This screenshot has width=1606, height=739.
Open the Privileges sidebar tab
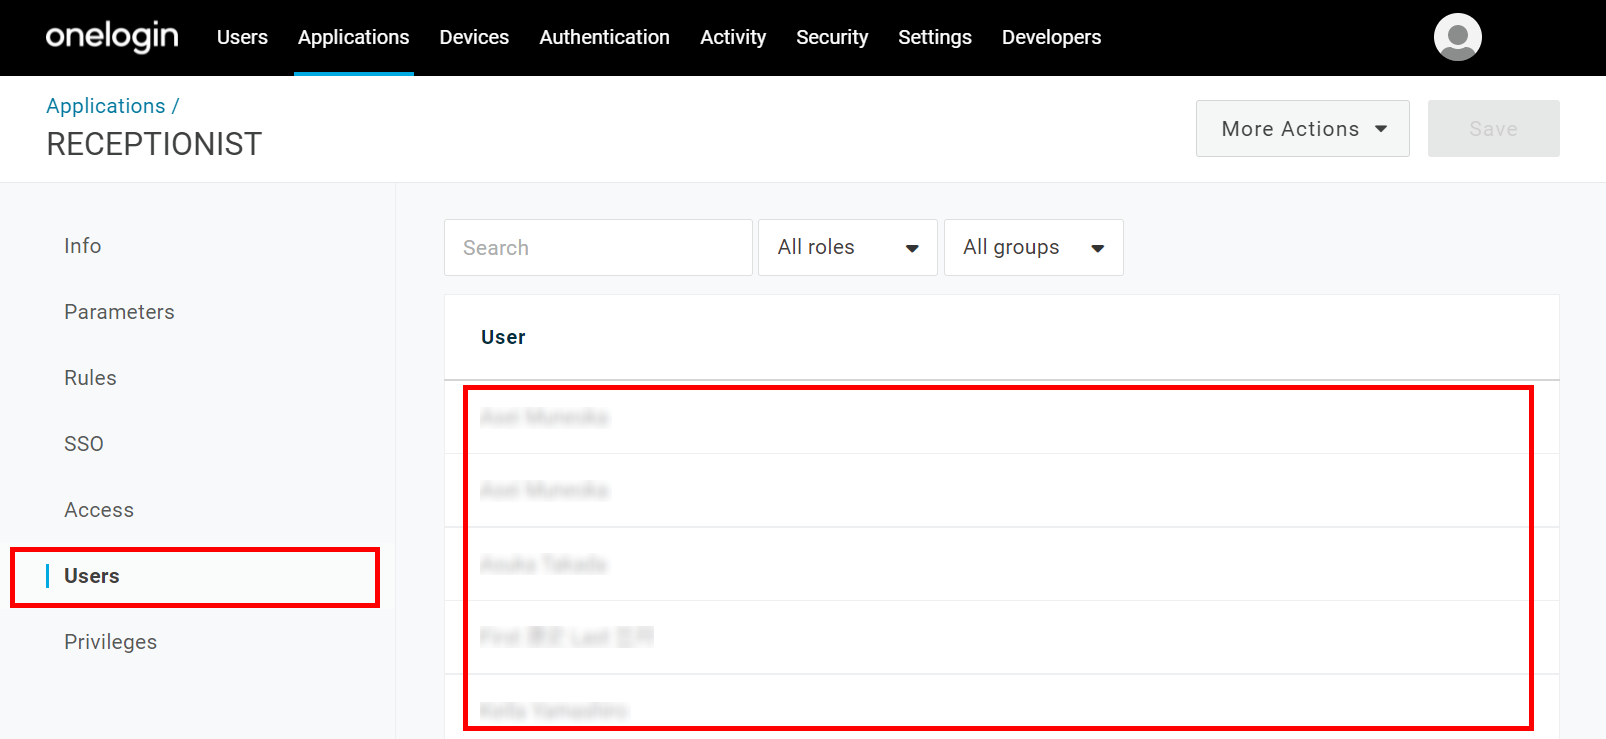111,642
